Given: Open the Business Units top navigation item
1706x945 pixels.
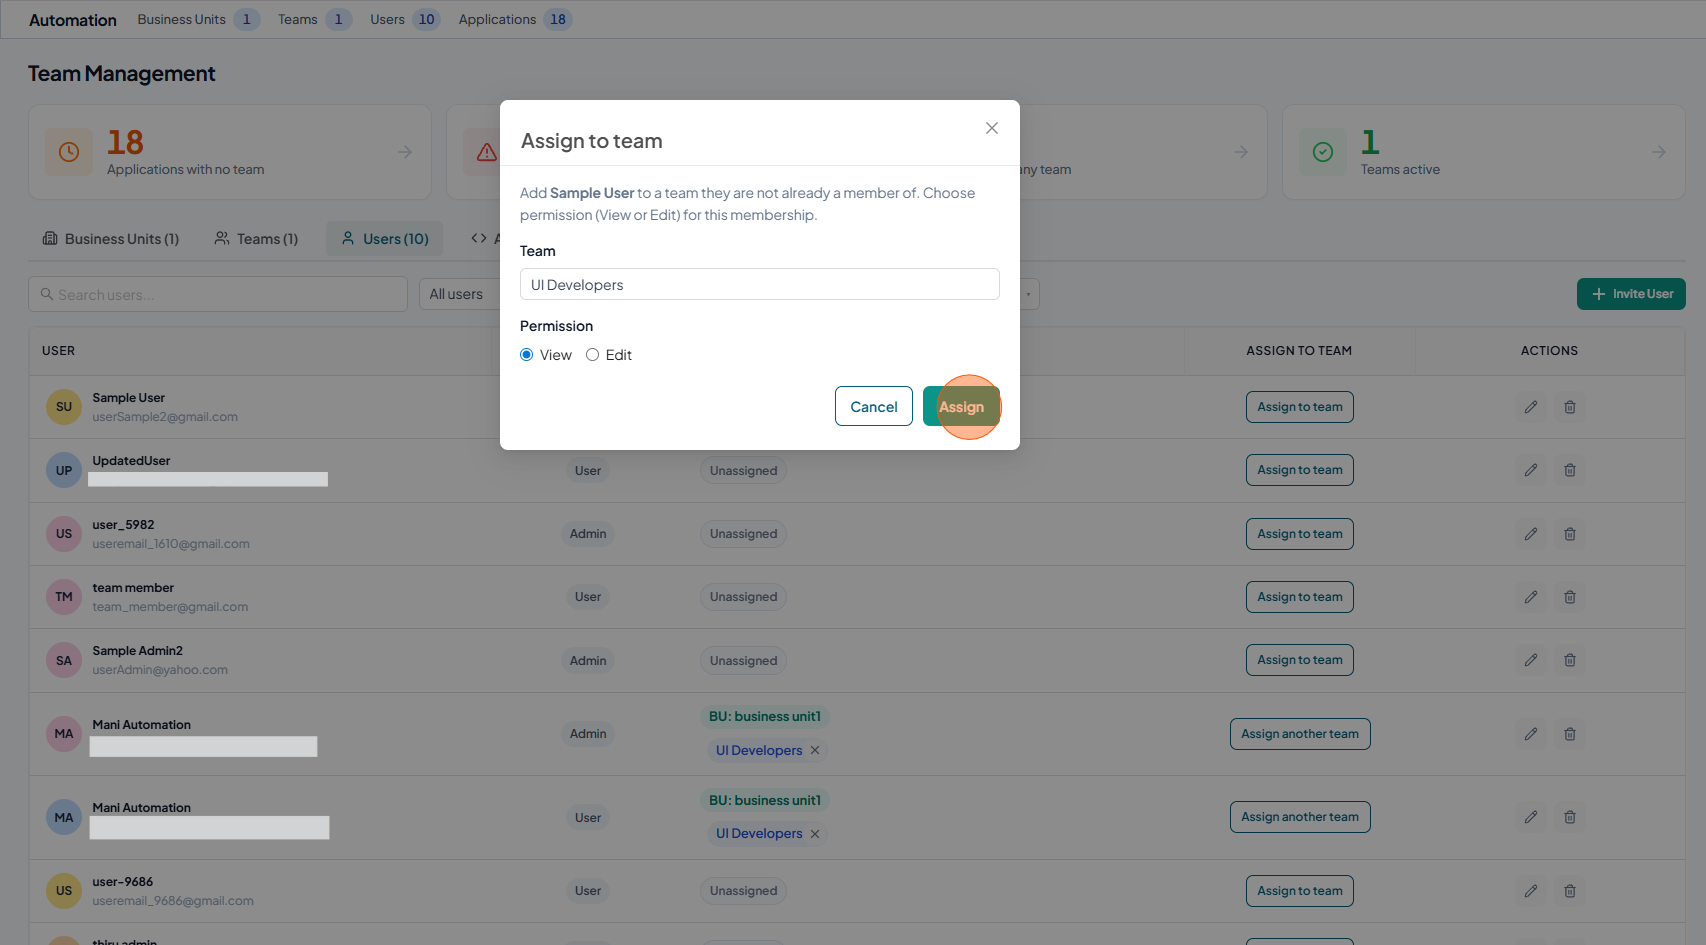Looking at the screenshot, I should (198, 19).
